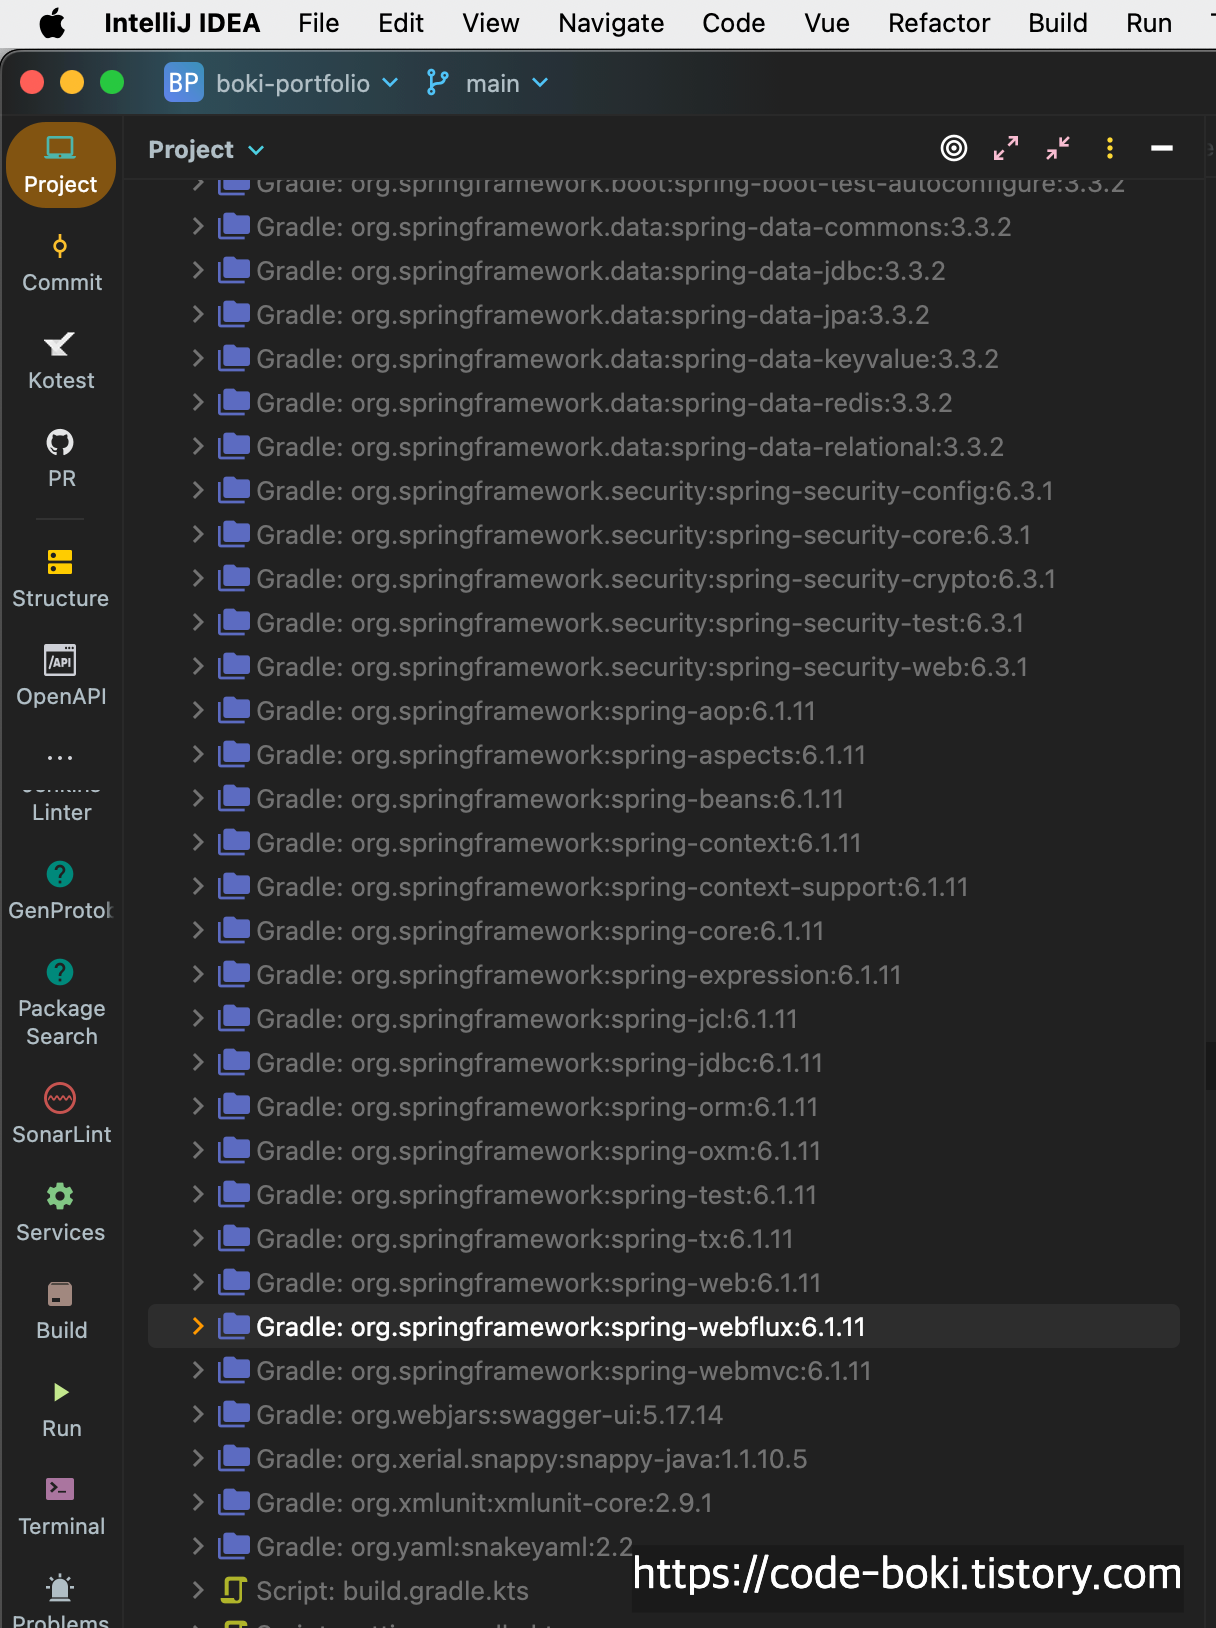1216x1628 pixels.
Task: Select spring-security-config:6.3.1 library row
Action: tap(664, 491)
